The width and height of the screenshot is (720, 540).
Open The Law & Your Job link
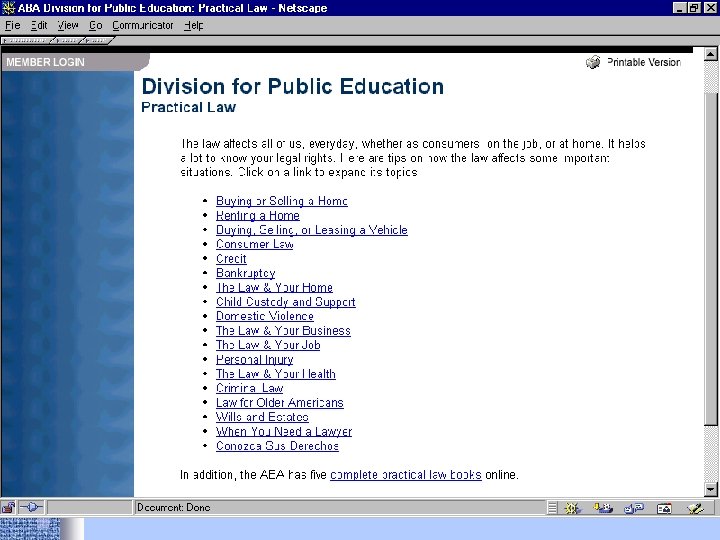pos(268,345)
